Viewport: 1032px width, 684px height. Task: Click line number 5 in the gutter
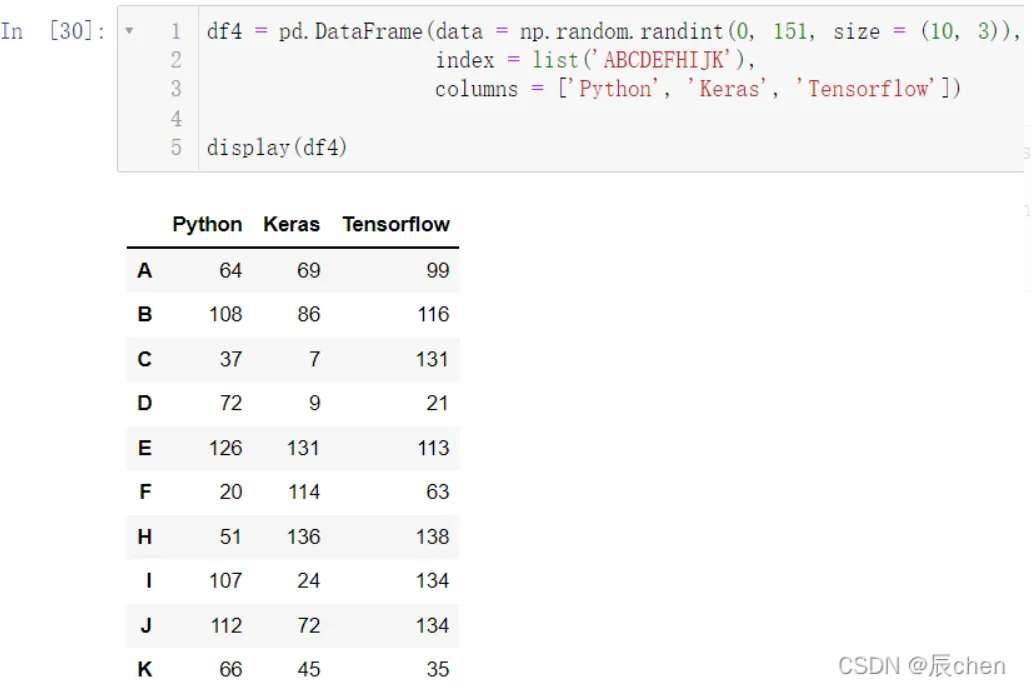(x=176, y=148)
